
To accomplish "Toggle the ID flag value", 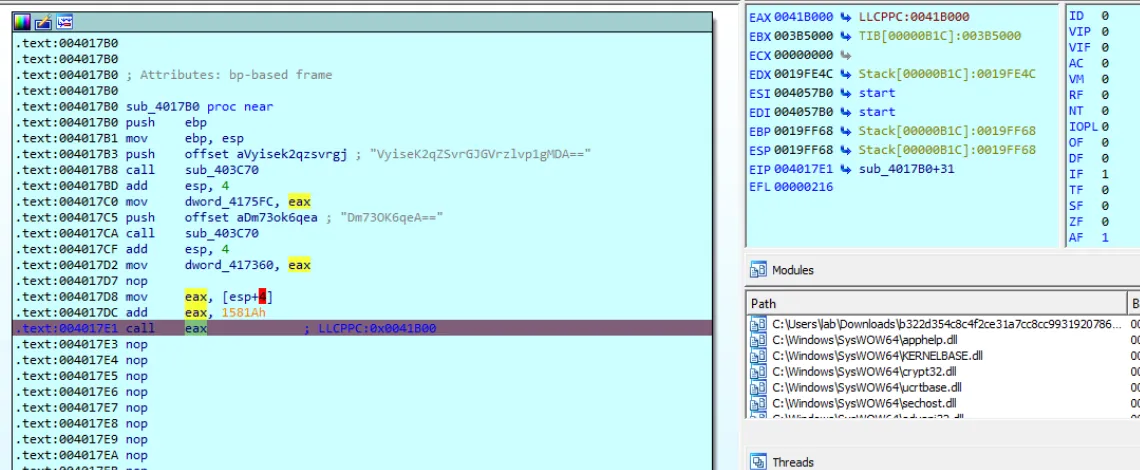I will pyautogui.click(x=1104, y=16).
